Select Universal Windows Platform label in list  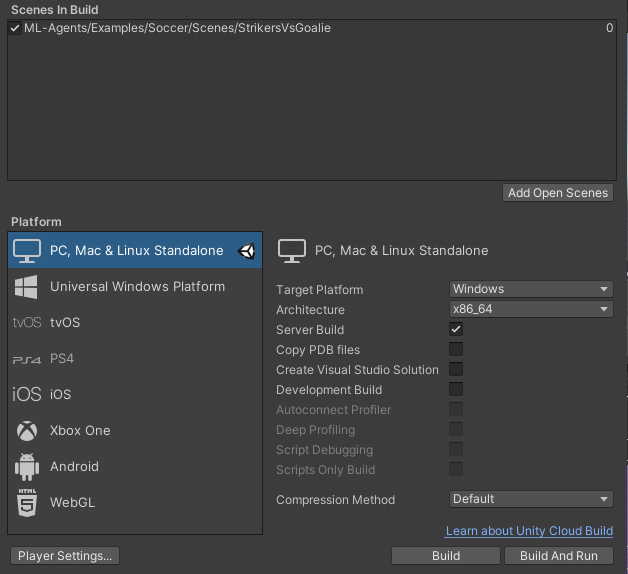click(137, 287)
